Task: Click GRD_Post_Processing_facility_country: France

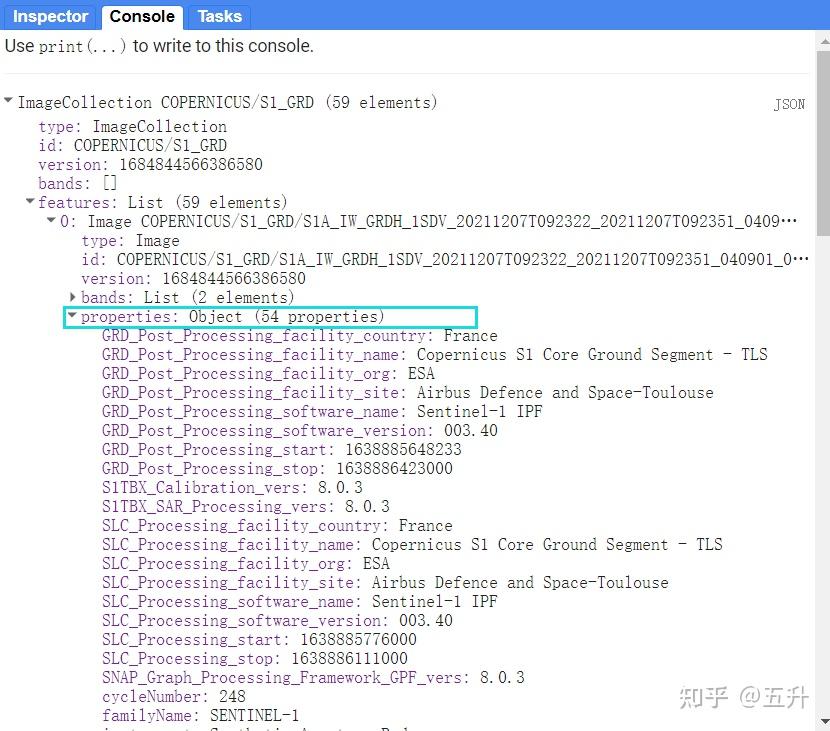Action: [300, 336]
